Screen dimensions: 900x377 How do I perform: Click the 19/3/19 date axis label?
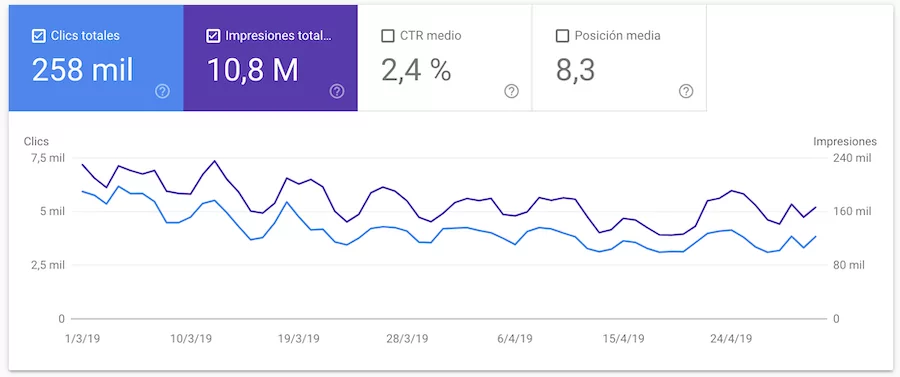298,339
